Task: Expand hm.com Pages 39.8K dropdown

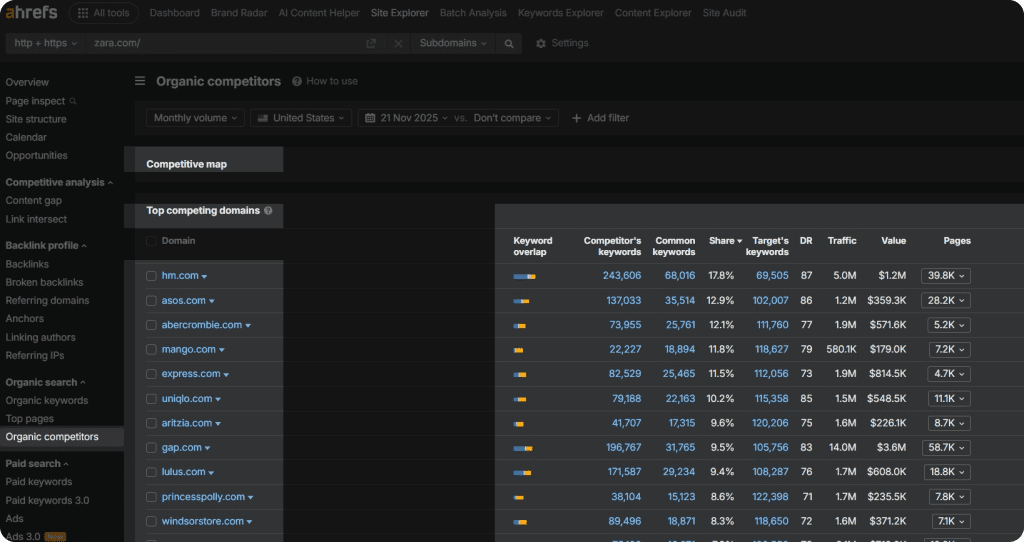Action: pyautogui.click(x=946, y=276)
